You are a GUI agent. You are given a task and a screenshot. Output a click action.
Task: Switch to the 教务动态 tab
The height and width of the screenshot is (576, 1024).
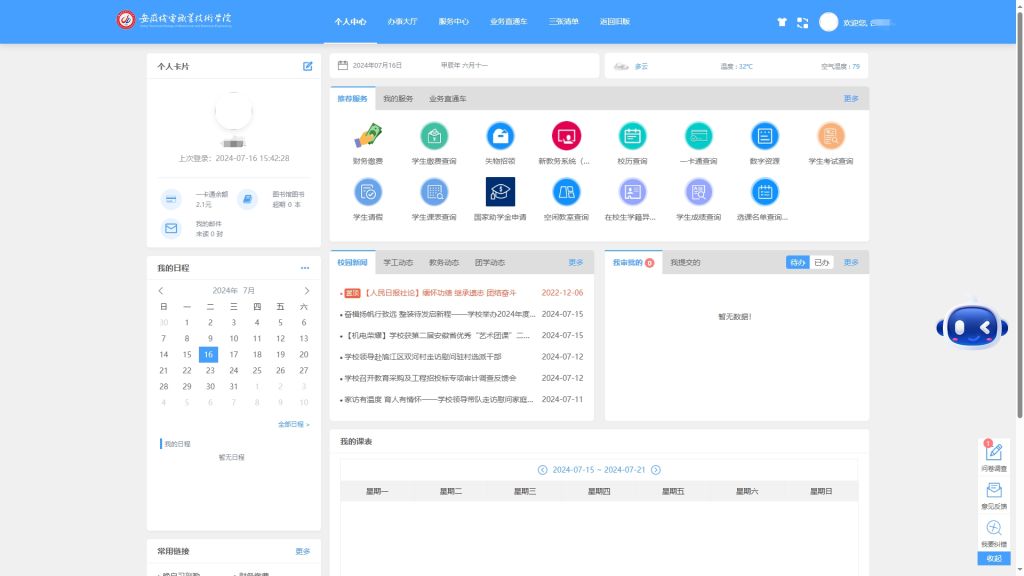tap(443, 263)
